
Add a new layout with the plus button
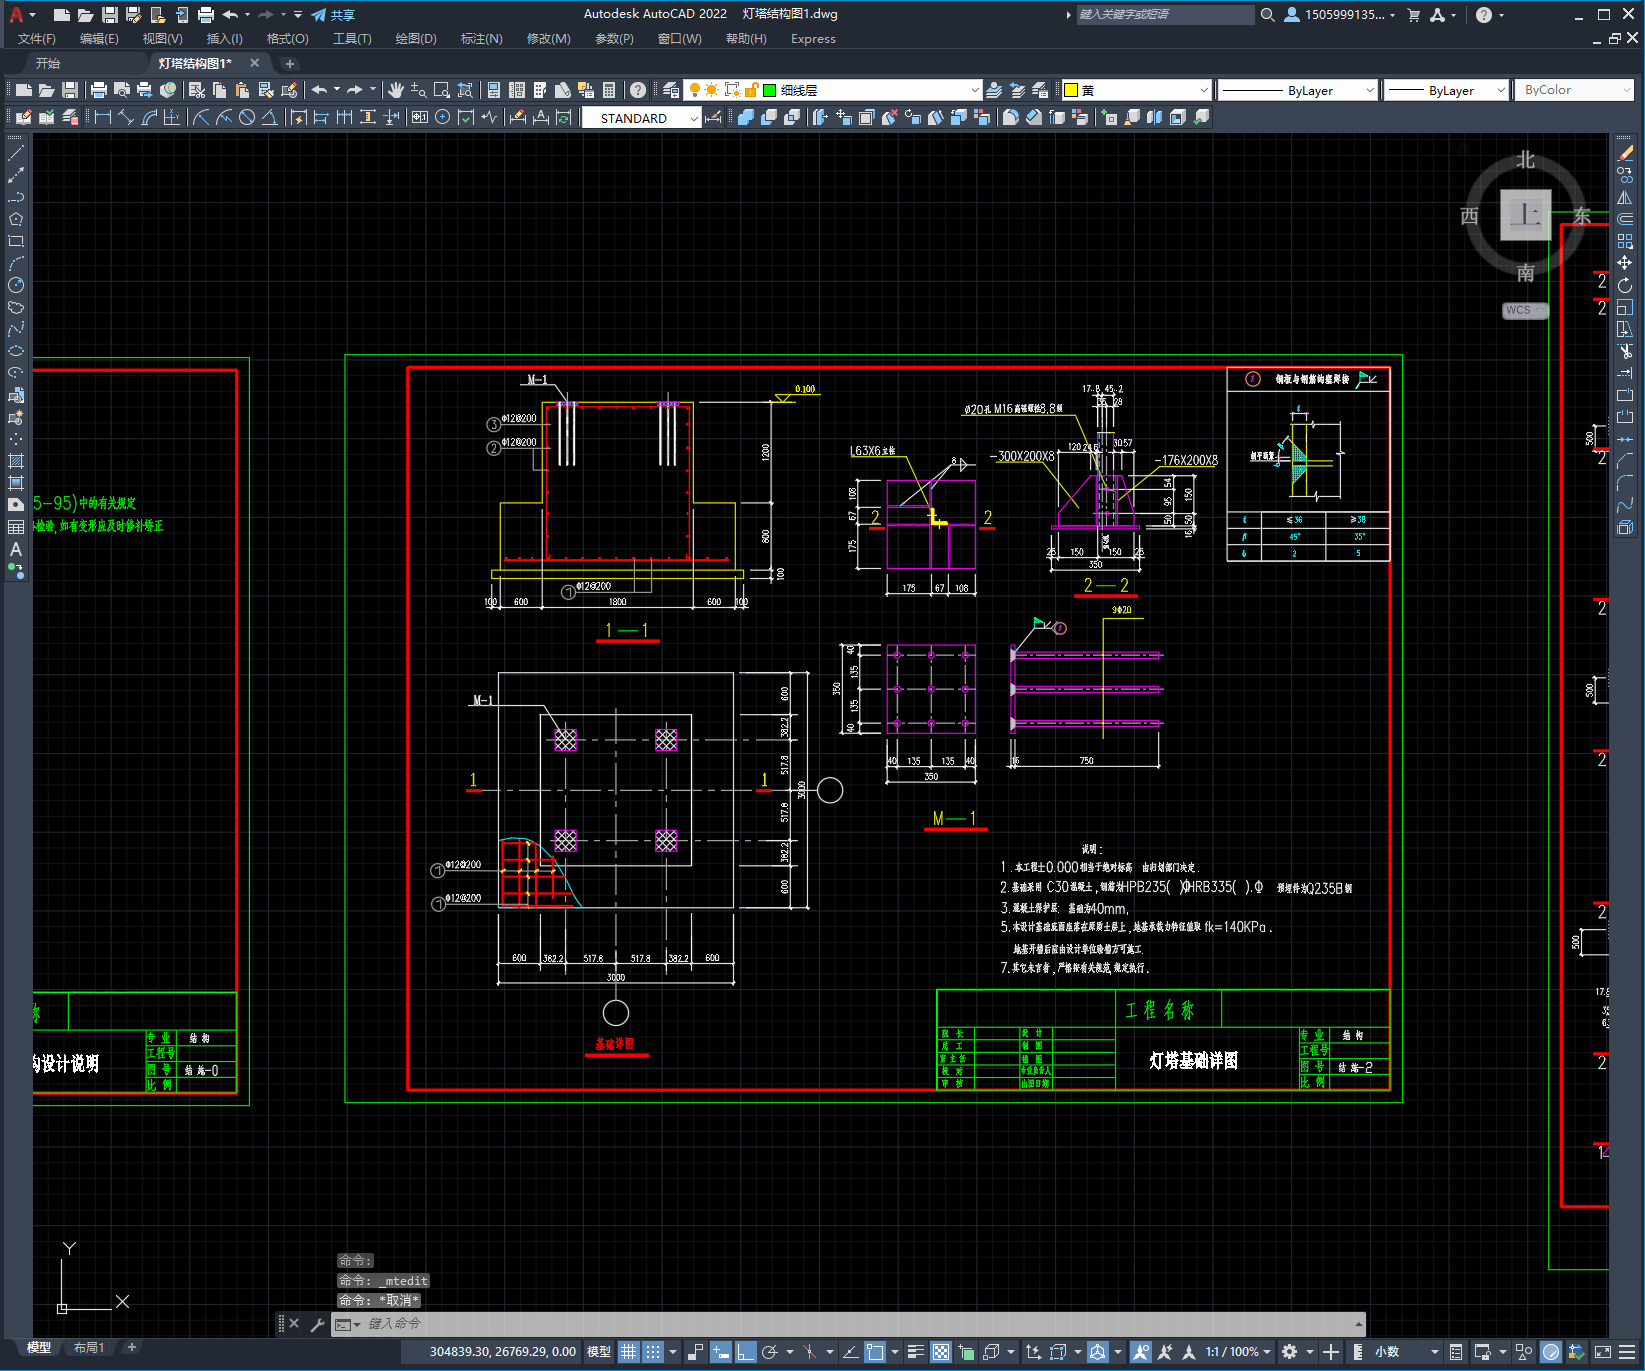pyautogui.click(x=131, y=1348)
